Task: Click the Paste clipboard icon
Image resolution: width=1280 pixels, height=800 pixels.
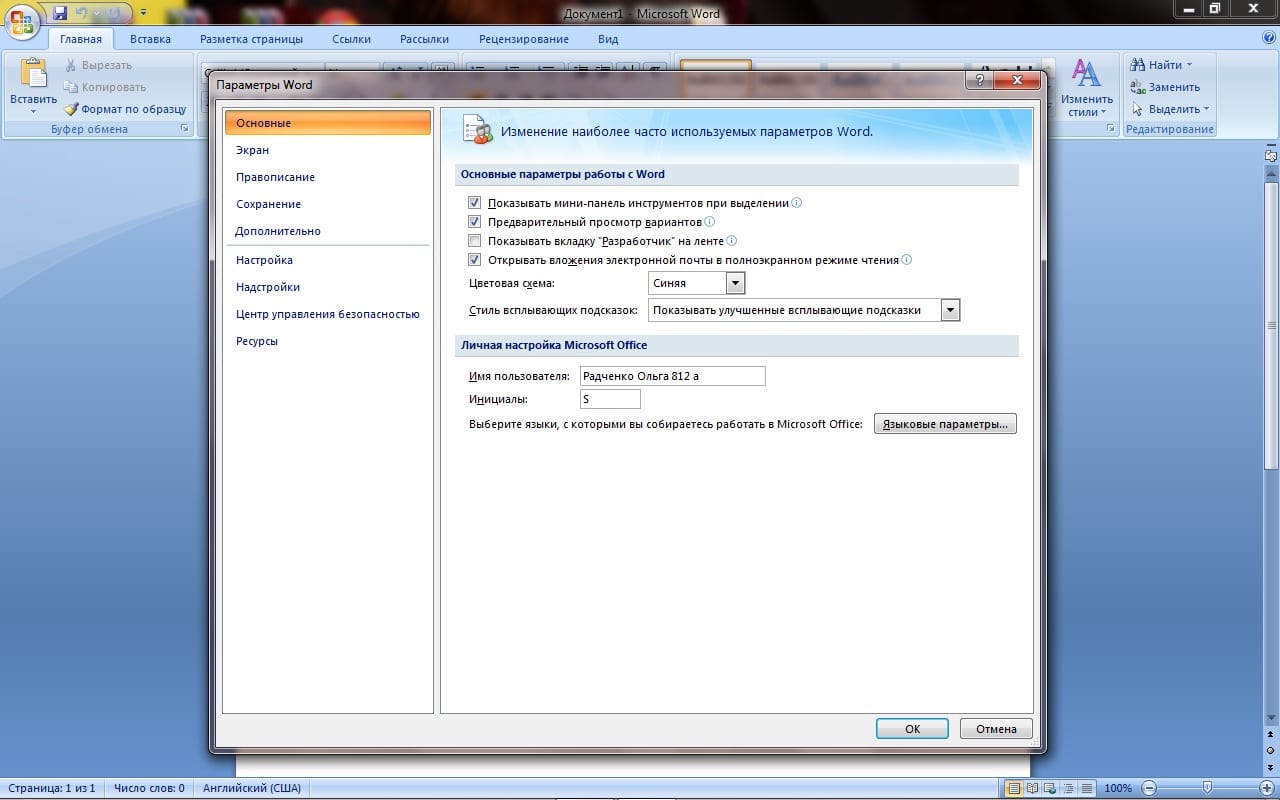Action: click(34, 74)
